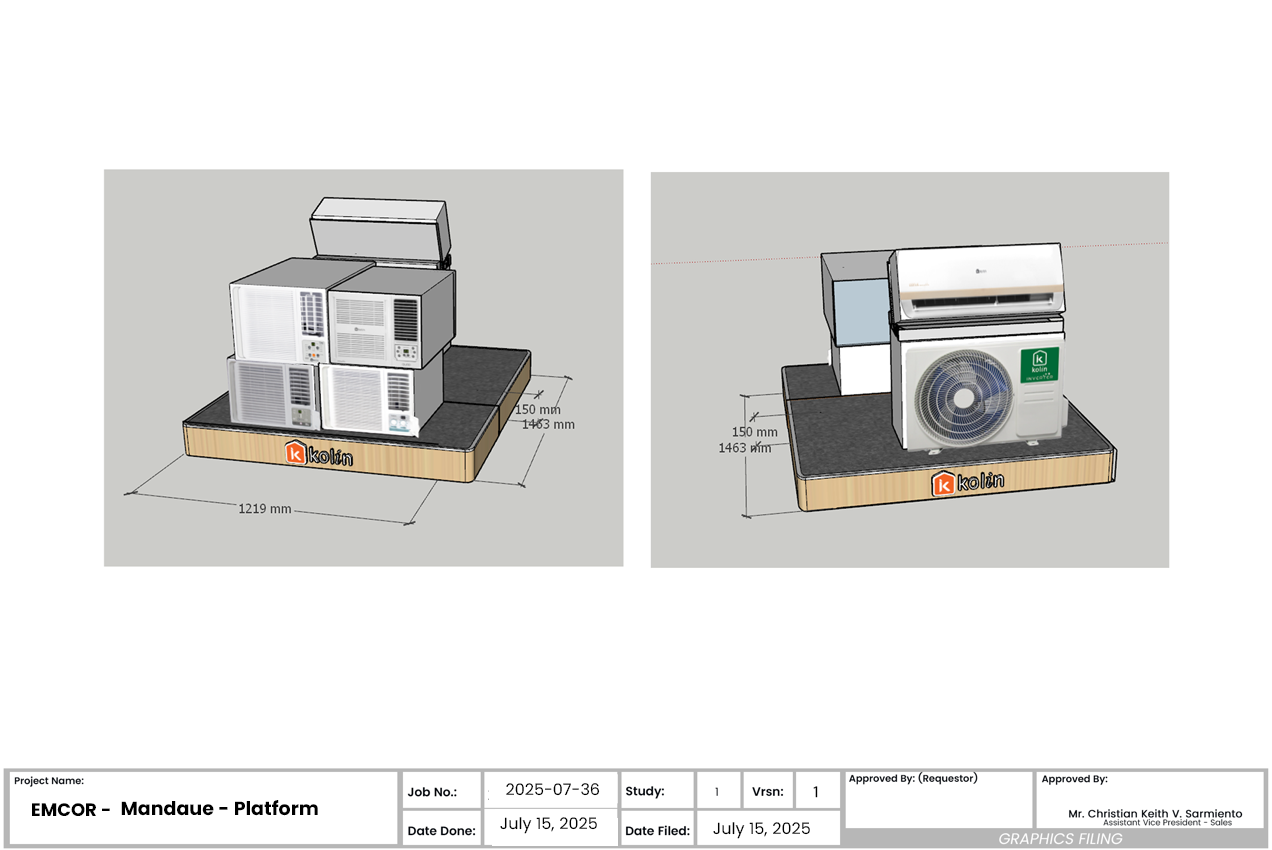Select the 1463 mm label in right view
The height and width of the screenshot is (850, 1272).
[744, 448]
